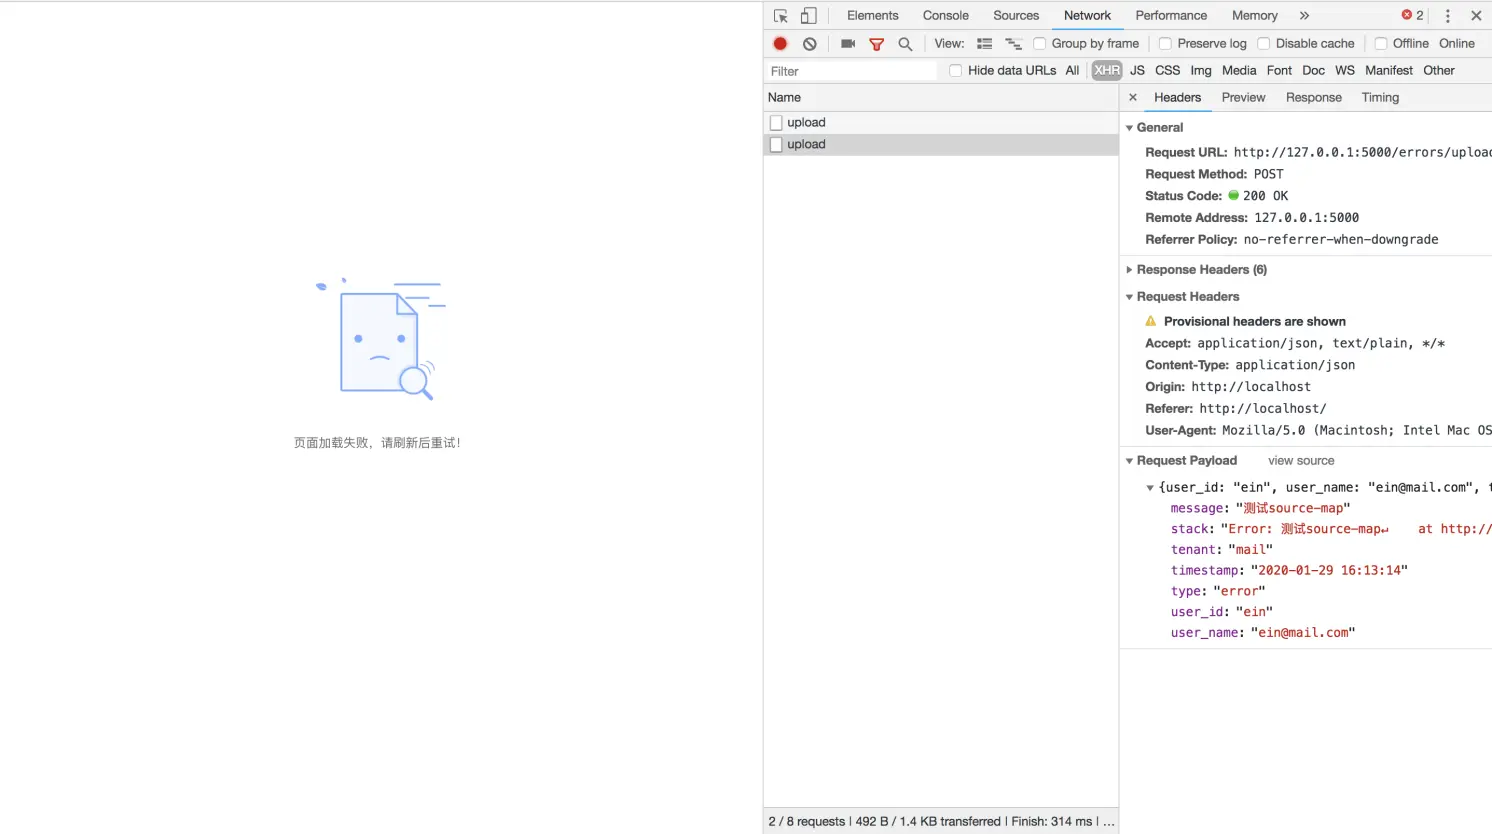Activate the inspect element picker icon

coord(781,16)
